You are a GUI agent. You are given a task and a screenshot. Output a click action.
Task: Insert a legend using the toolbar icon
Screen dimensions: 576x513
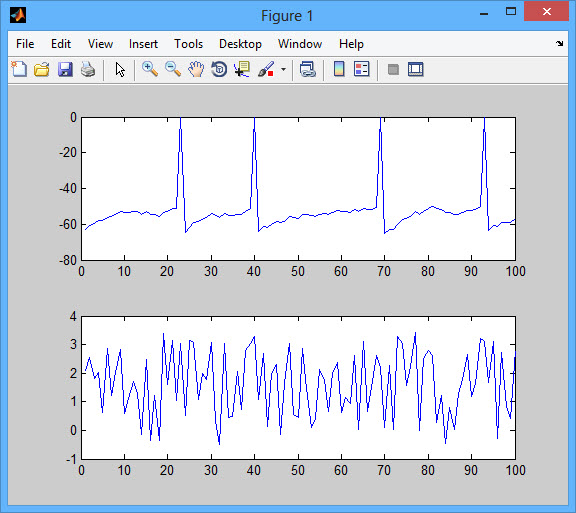[361, 69]
